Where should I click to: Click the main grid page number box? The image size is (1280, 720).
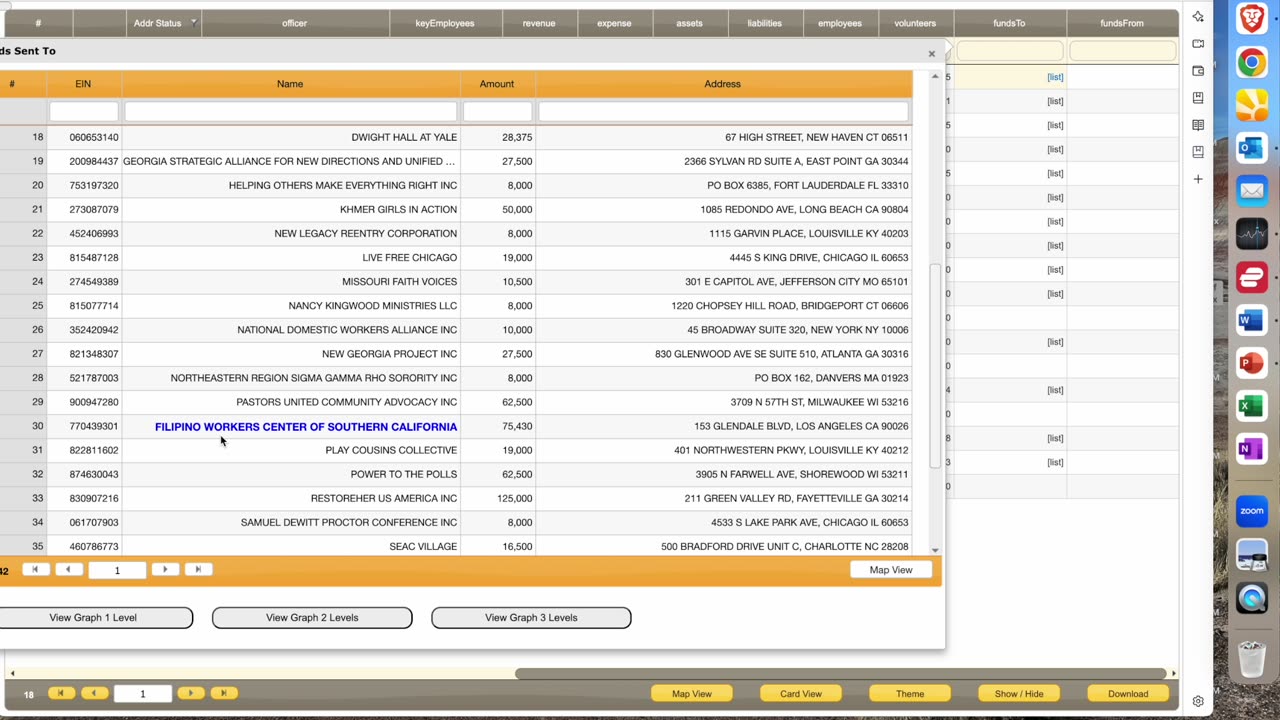point(142,694)
